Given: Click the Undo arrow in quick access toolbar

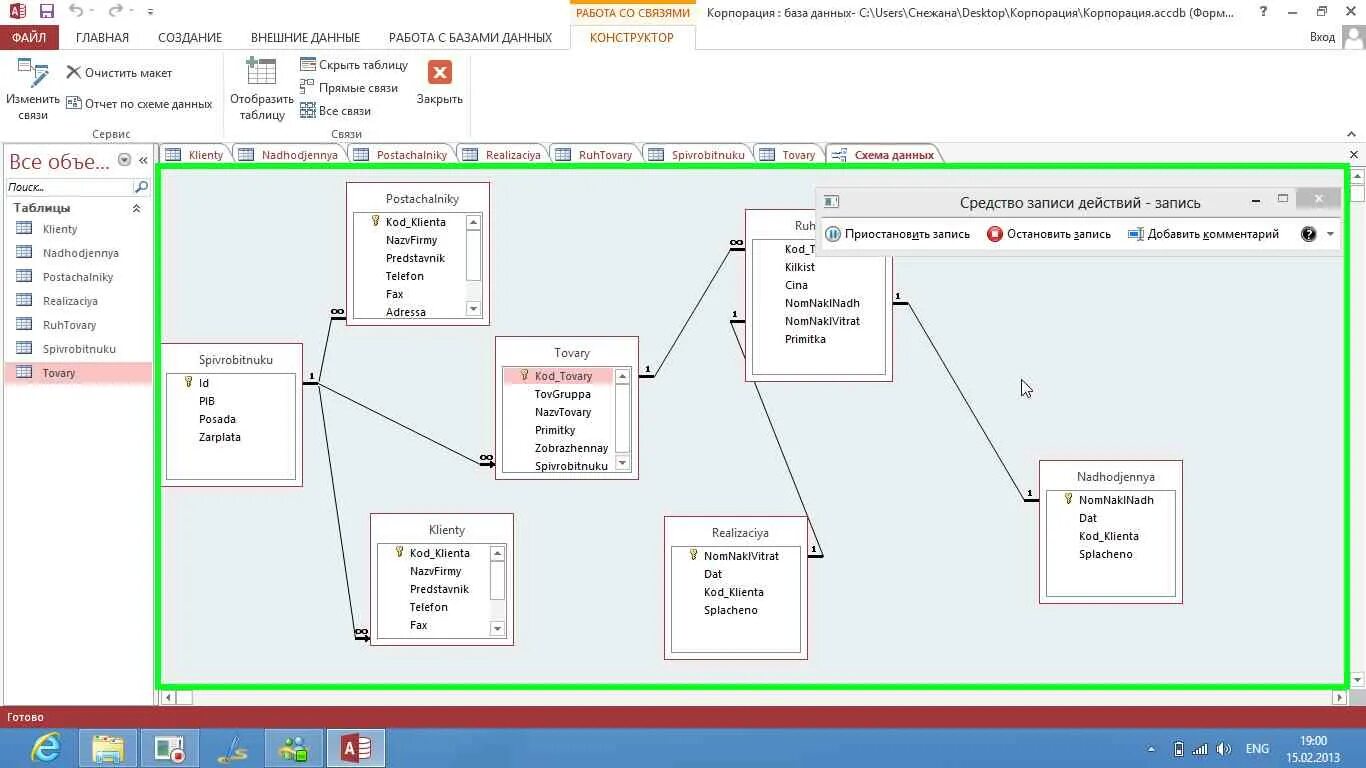Looking at the screenshot, I should tap(76, 11).
